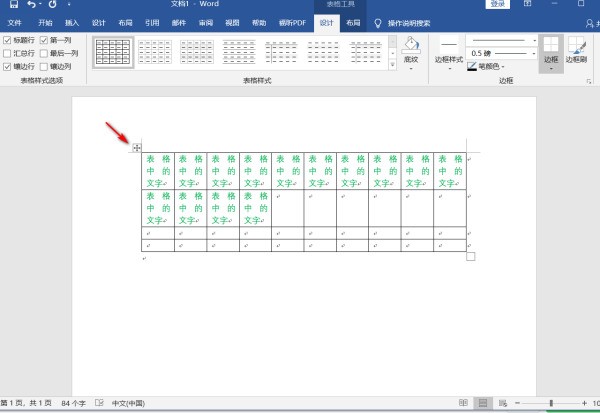The width and height of the screenshot is (600, 413).
Task: Switch to read mode view icon
Action: (463, 403)
